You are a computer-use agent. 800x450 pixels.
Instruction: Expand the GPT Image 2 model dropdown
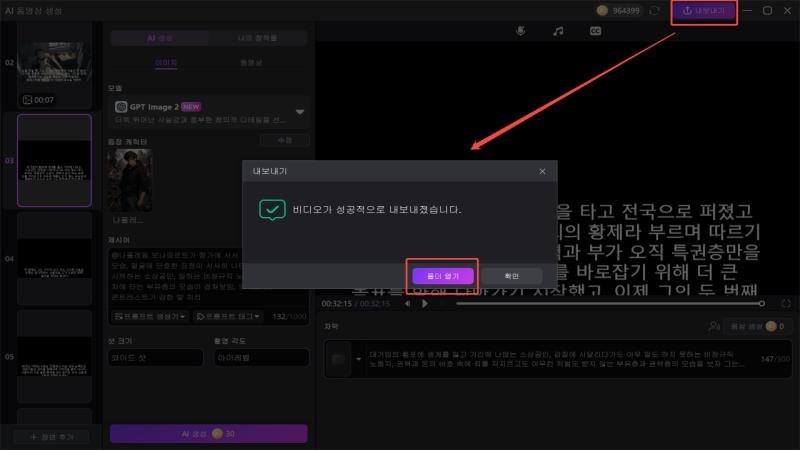click(x=300, y=112)
